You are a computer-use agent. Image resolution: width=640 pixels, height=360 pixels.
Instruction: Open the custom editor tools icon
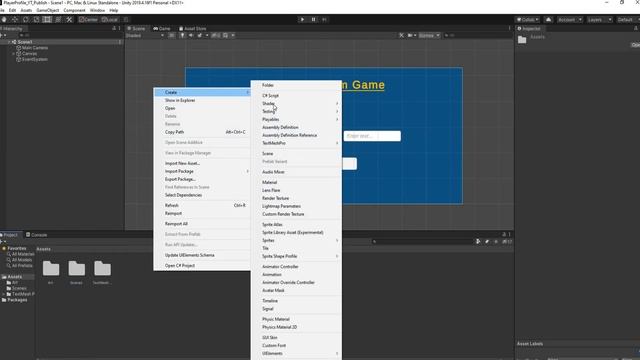pos(69,19)
